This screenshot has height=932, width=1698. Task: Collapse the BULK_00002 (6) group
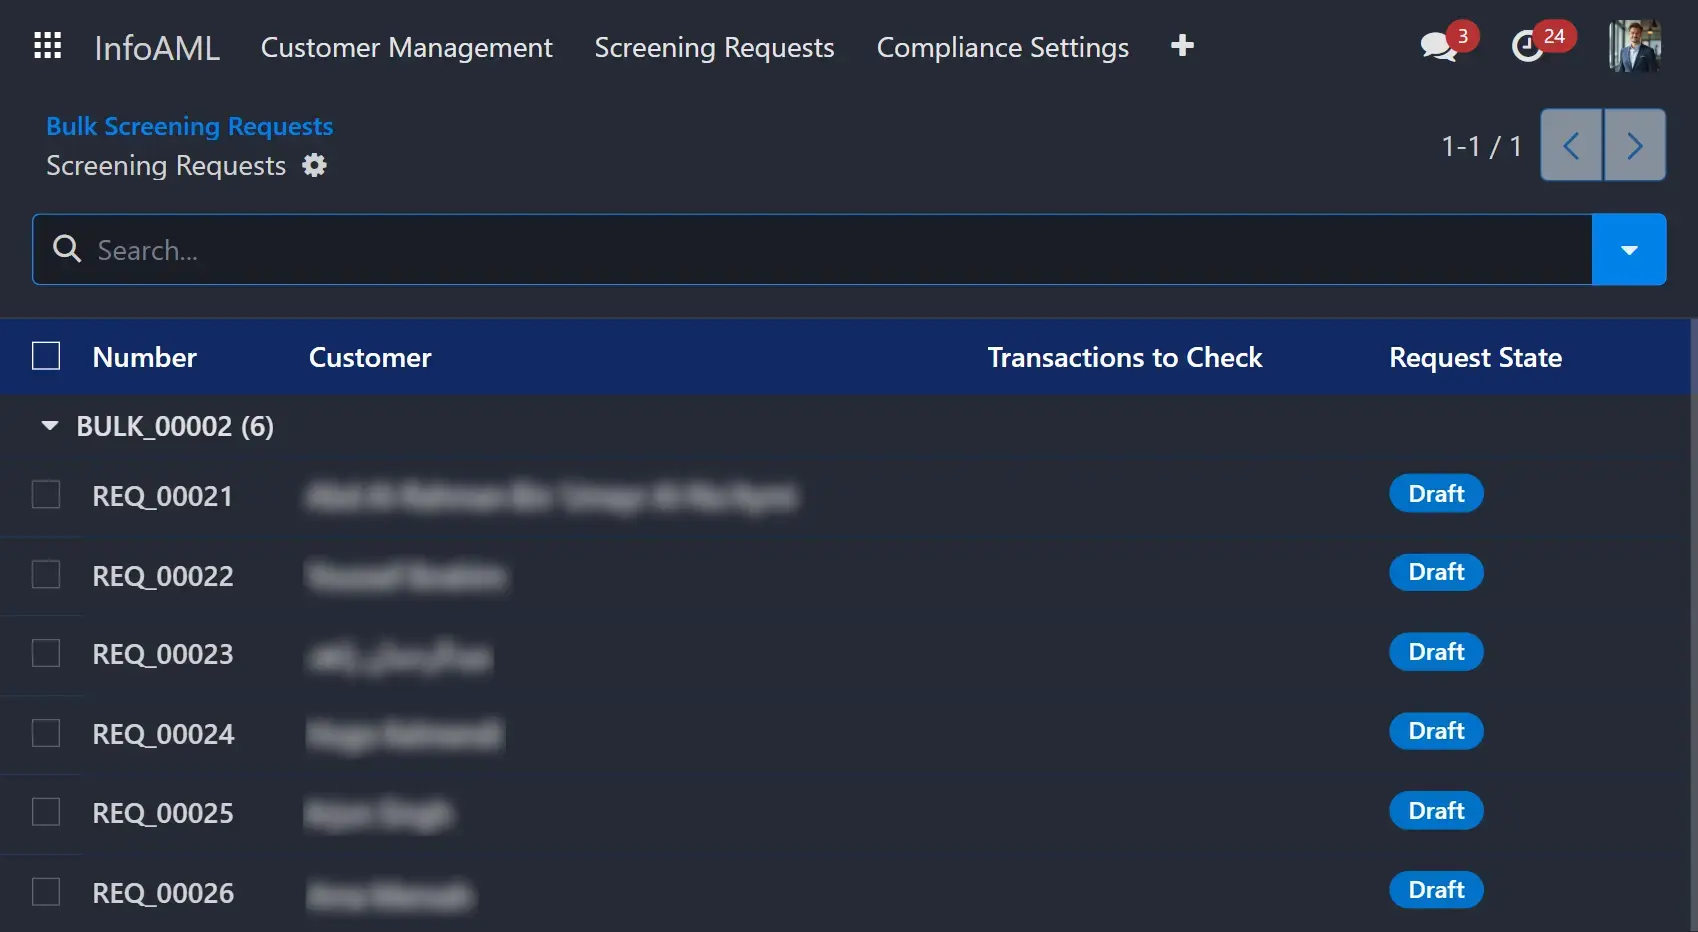click(50, 426)
